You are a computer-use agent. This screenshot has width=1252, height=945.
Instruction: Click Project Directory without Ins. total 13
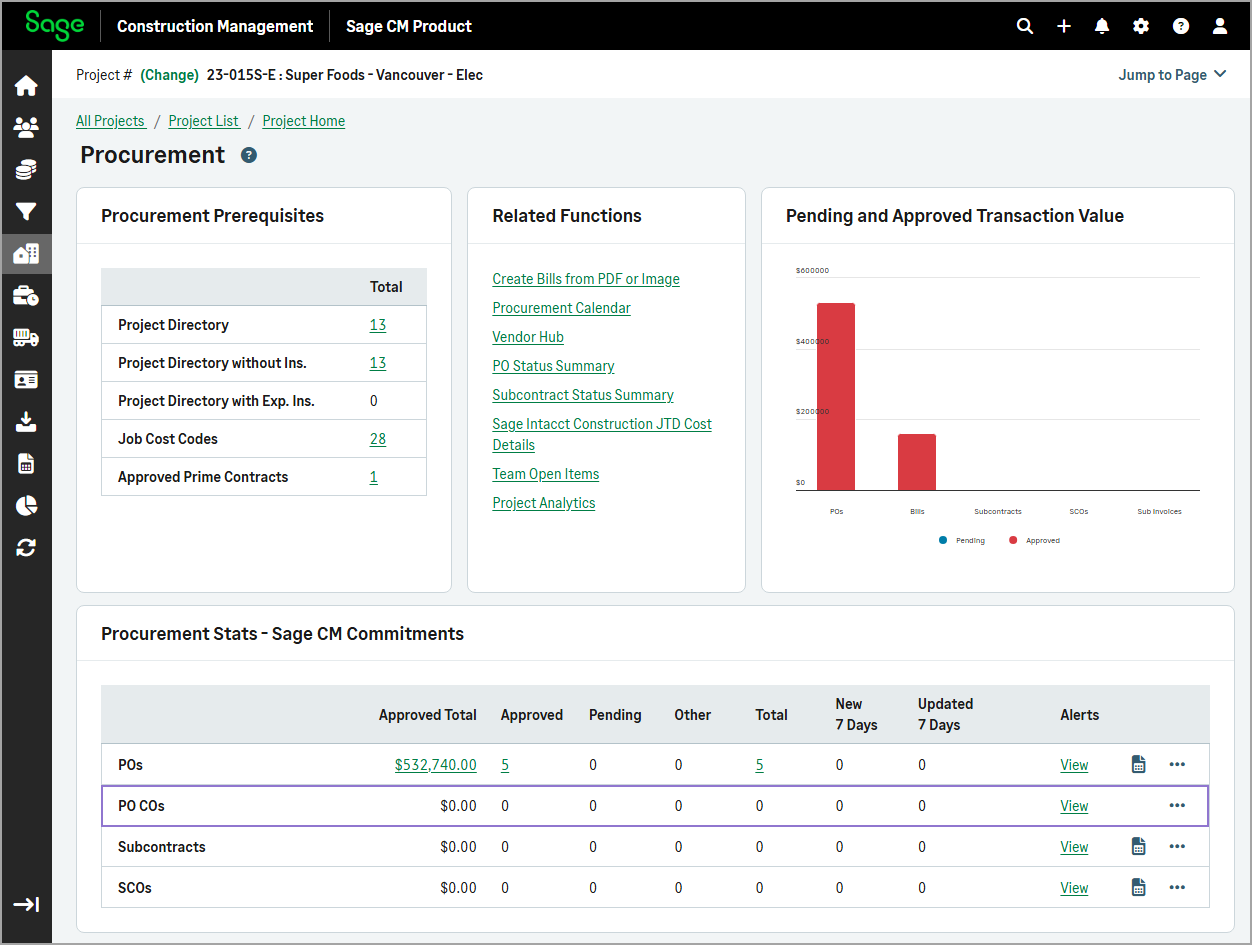click(x=377, y=363)
